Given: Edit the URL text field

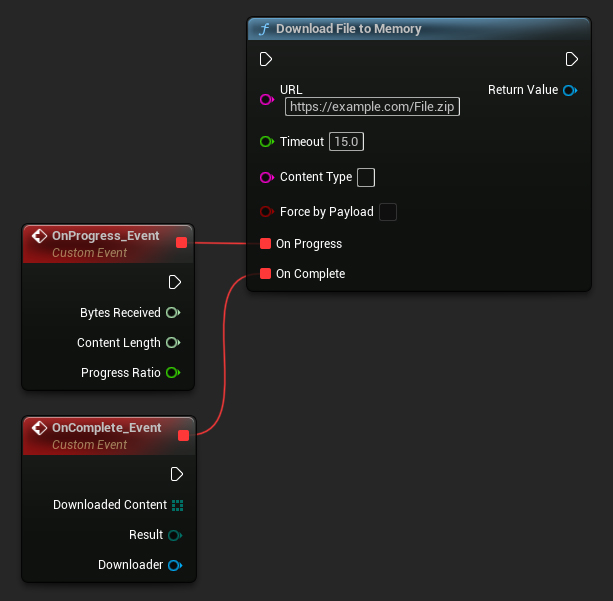Looking at the screenshot, I should point(372,107).
